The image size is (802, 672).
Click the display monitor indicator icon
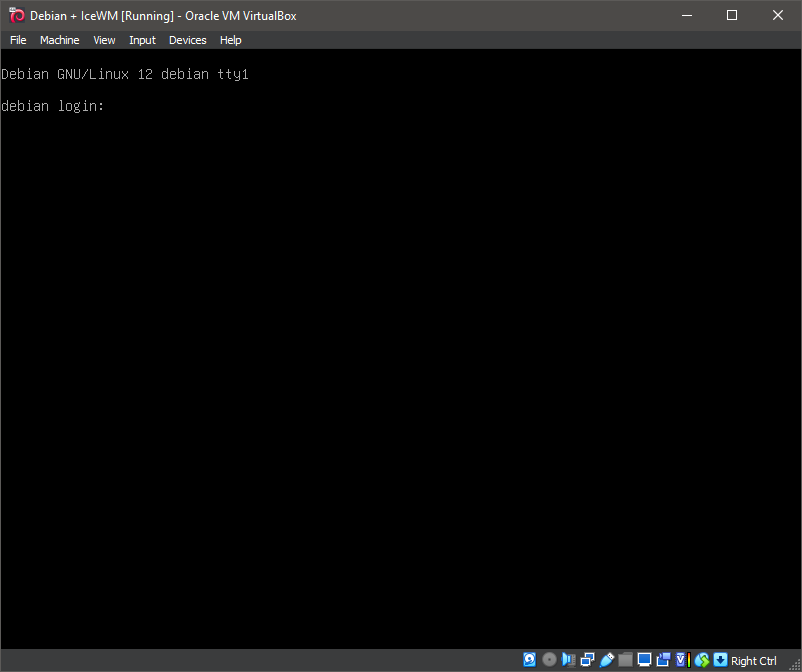coord(644,660)
